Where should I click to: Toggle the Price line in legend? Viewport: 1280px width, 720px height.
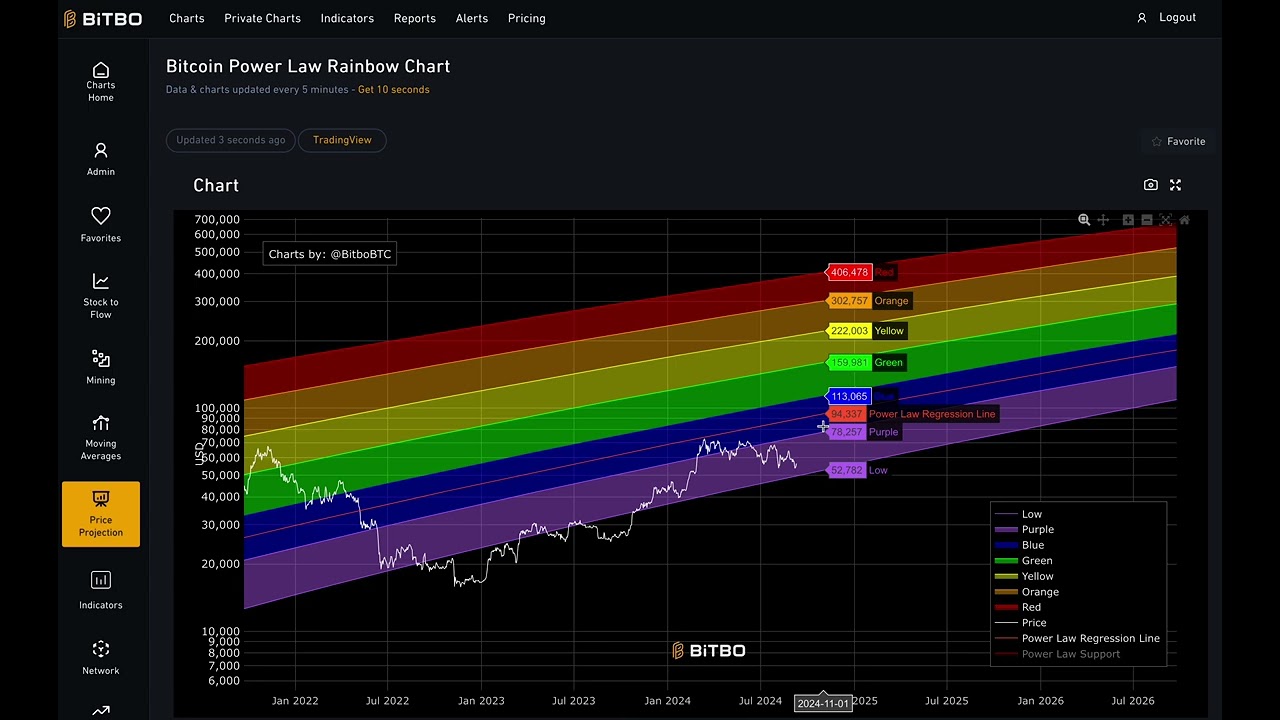tap(1020, 623)
